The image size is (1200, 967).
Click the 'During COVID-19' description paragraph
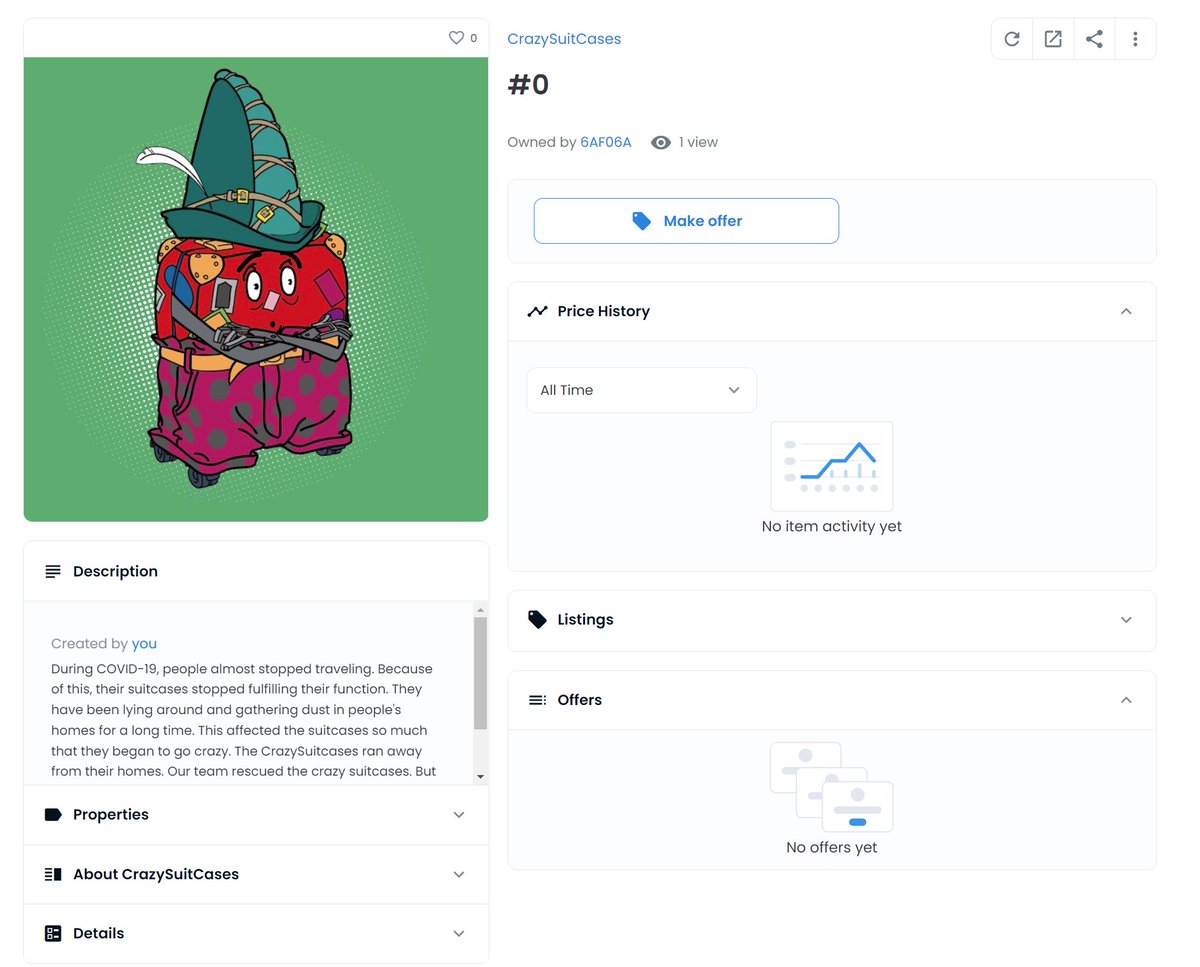coord(243,720)
